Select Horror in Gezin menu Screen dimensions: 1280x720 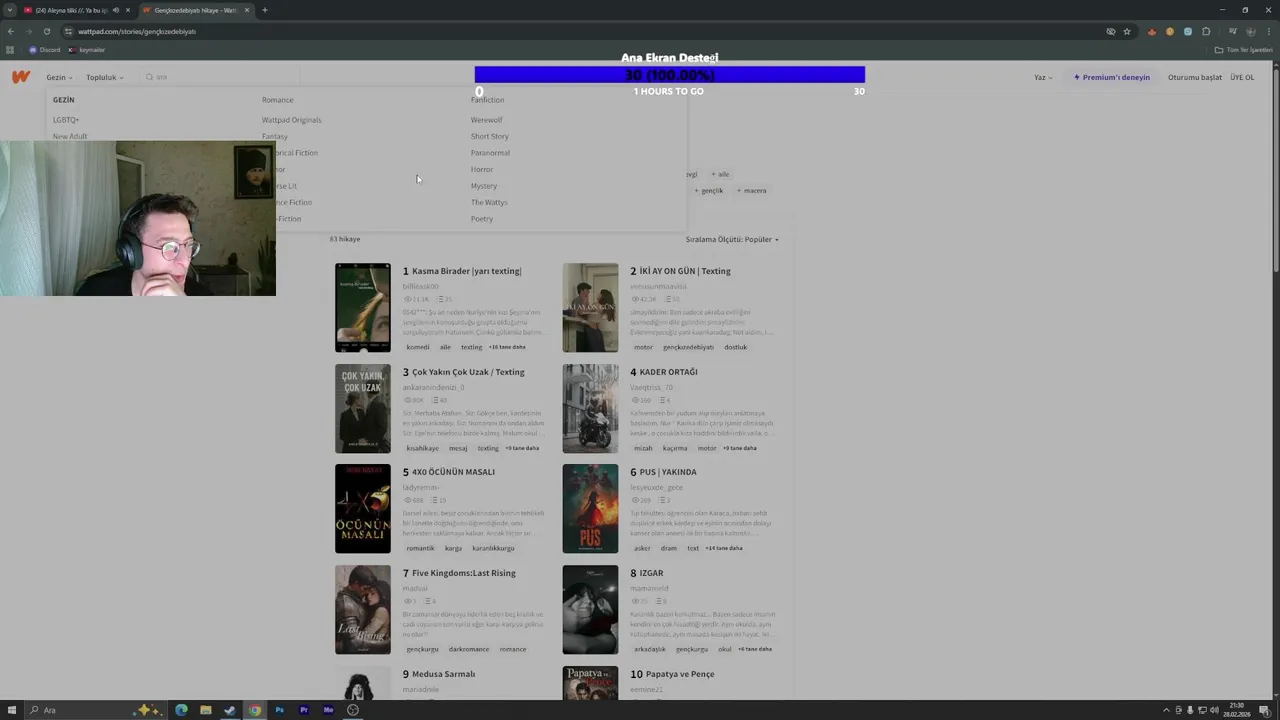click(482, 169)
